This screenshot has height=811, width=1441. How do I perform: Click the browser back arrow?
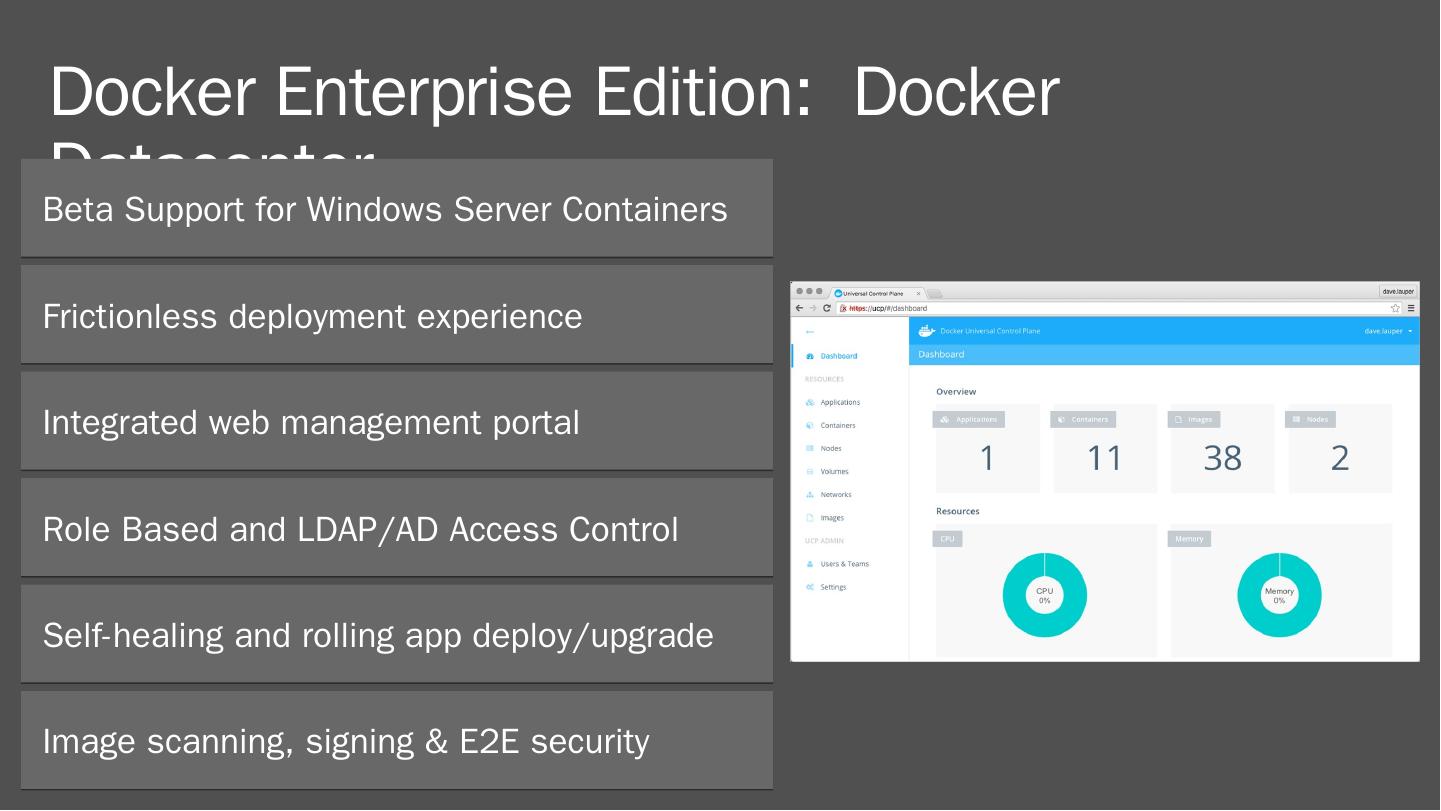click(799, 308)
